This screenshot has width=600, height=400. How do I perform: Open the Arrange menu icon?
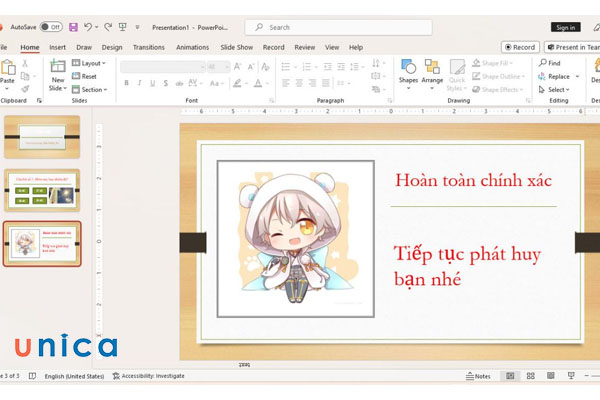[432, 74]
